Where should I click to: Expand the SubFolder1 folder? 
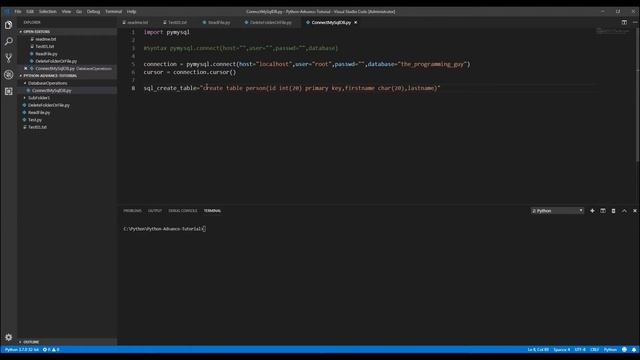click(x=39, y=98)
